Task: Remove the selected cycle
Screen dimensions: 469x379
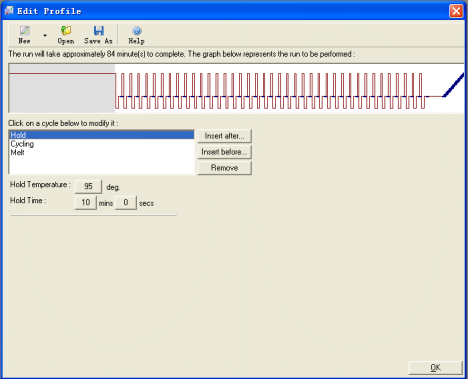Action: click(224, 168)
